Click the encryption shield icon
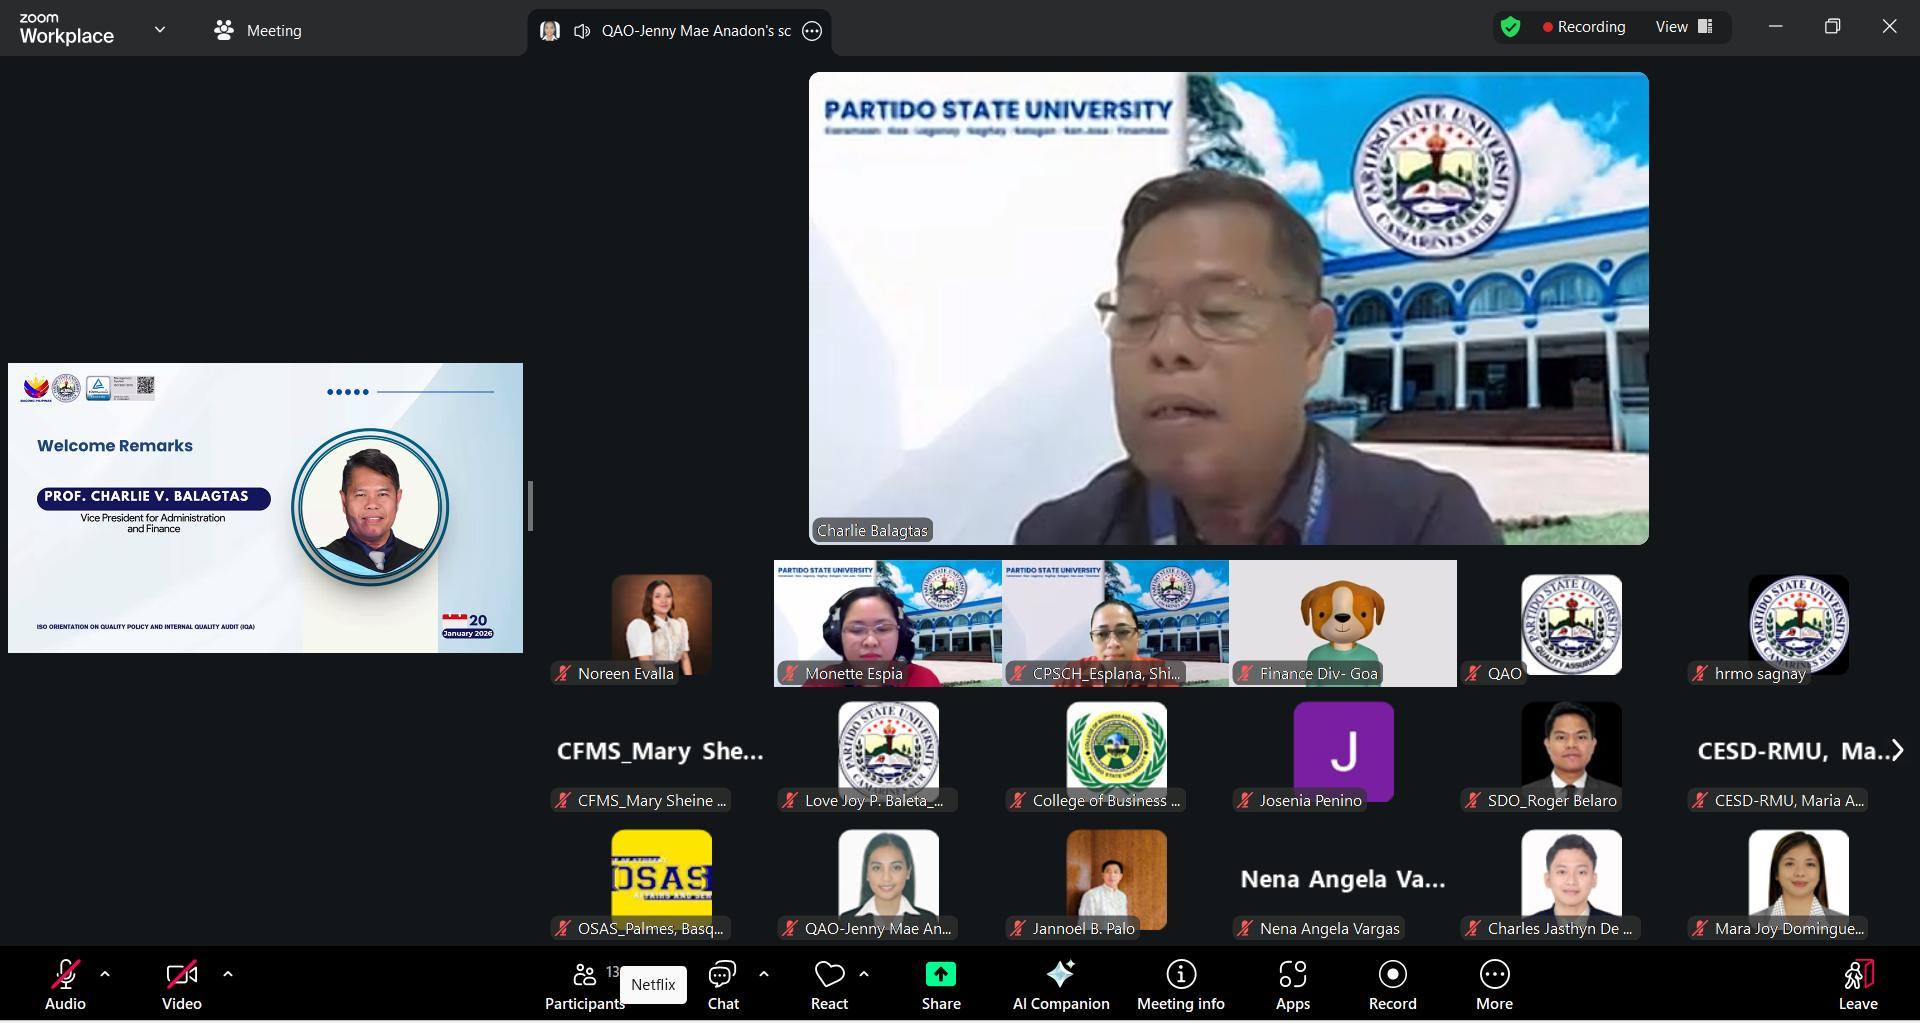The image size is (1920, 1023). [x=1510, y=27]
